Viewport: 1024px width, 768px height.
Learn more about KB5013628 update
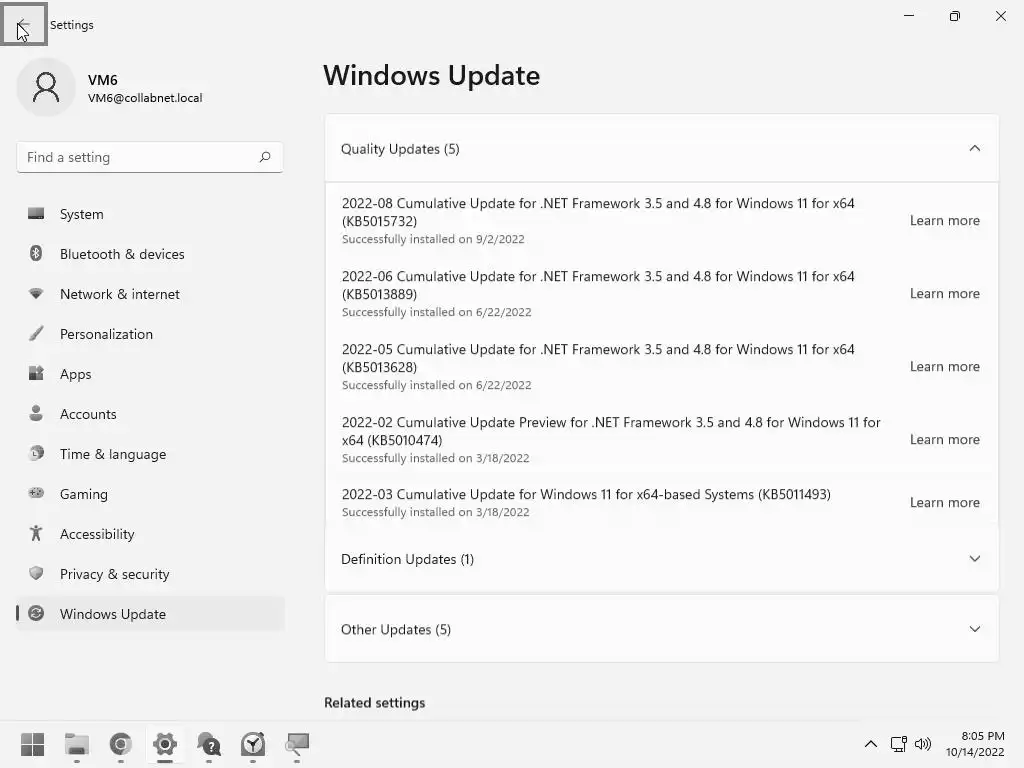pos(944,367)
